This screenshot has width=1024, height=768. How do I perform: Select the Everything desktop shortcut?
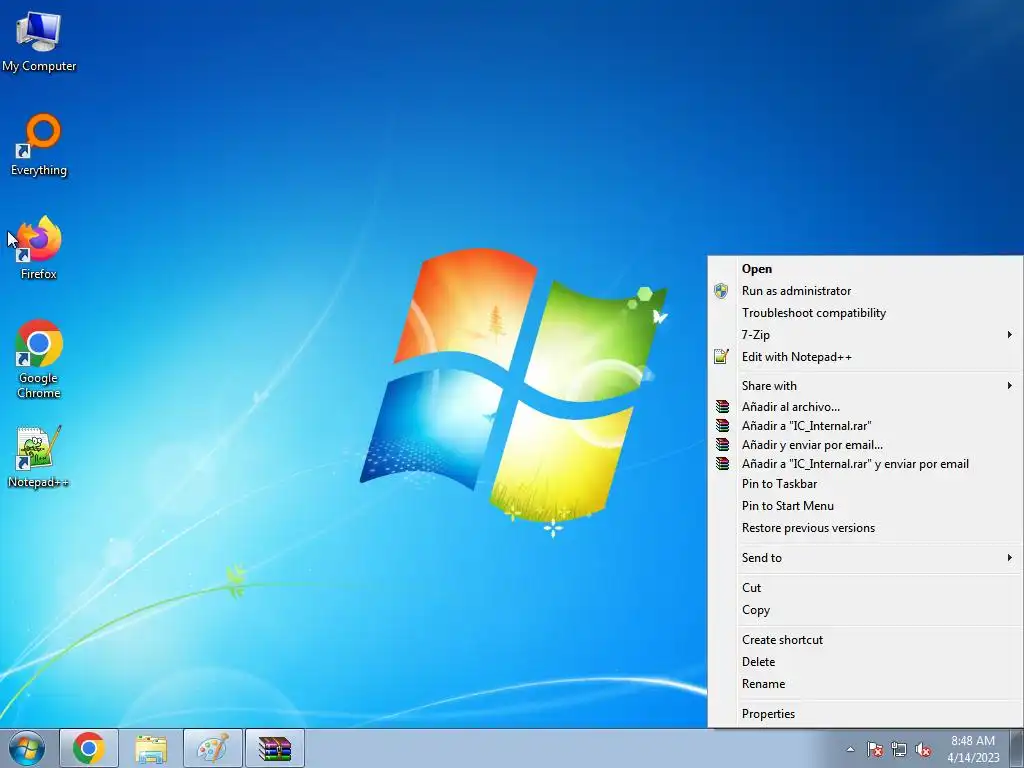pos(39,145)
